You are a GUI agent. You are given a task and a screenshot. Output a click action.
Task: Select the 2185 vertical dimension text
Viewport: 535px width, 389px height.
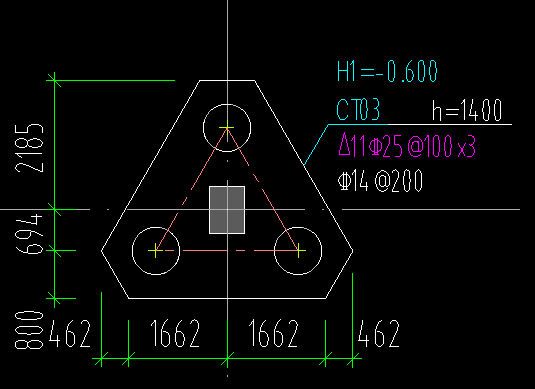tap(29, 148)
